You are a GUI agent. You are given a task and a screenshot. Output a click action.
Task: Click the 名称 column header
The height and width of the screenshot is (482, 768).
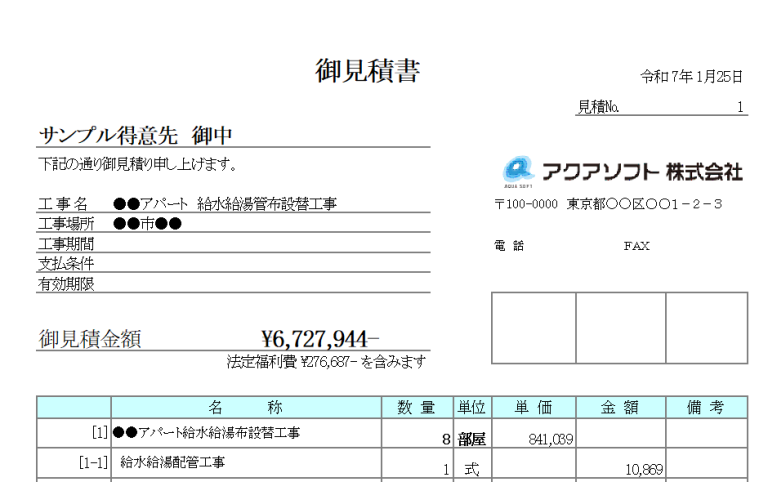(x=247, y=407)
